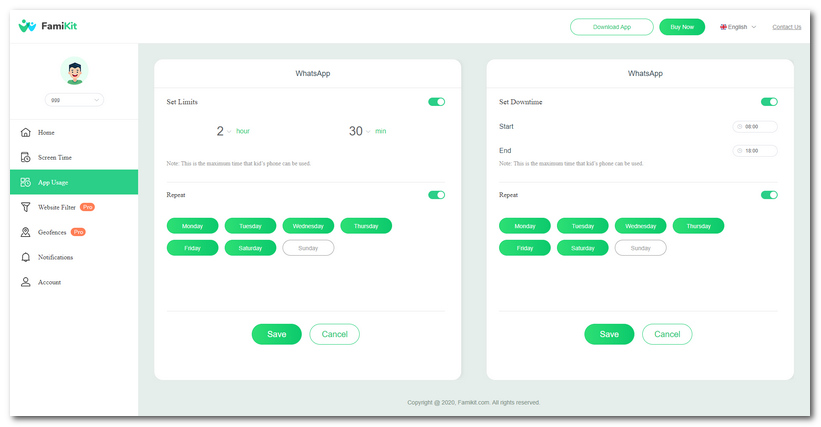The image size is (821, 427).
Task: Toggle Thursday in Set Downtime card
Action: pyautogui.click(x=698, y=226)
